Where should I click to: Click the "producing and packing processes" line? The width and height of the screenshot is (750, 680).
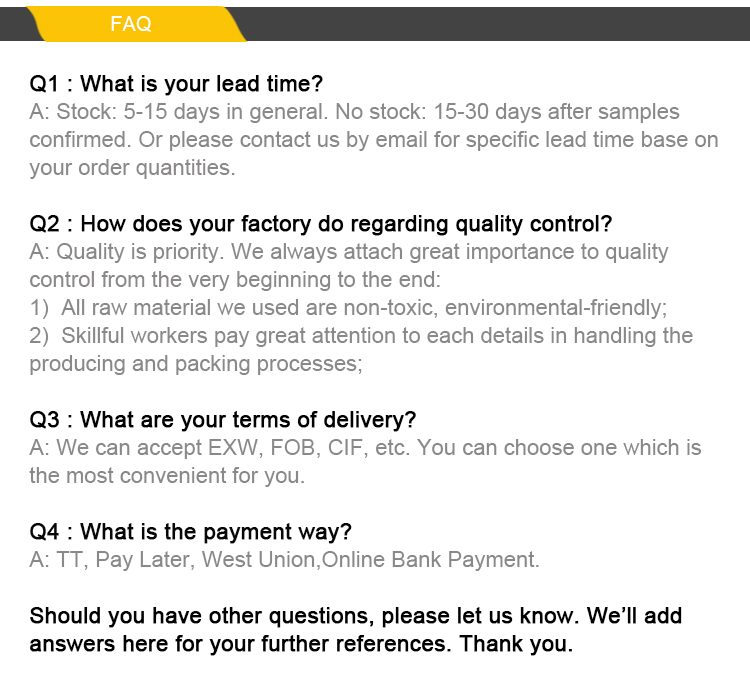click(195, 364)
